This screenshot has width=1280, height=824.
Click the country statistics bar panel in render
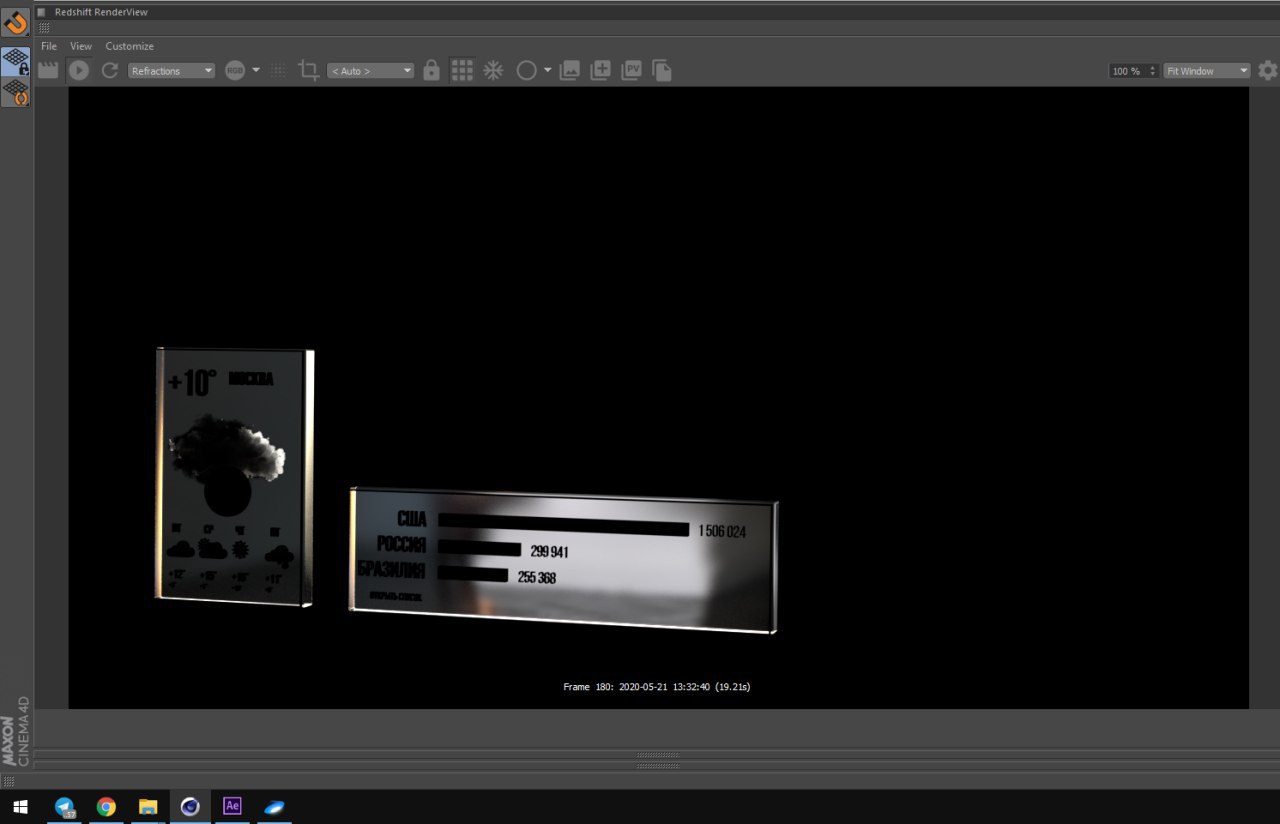tap(563, 560)
